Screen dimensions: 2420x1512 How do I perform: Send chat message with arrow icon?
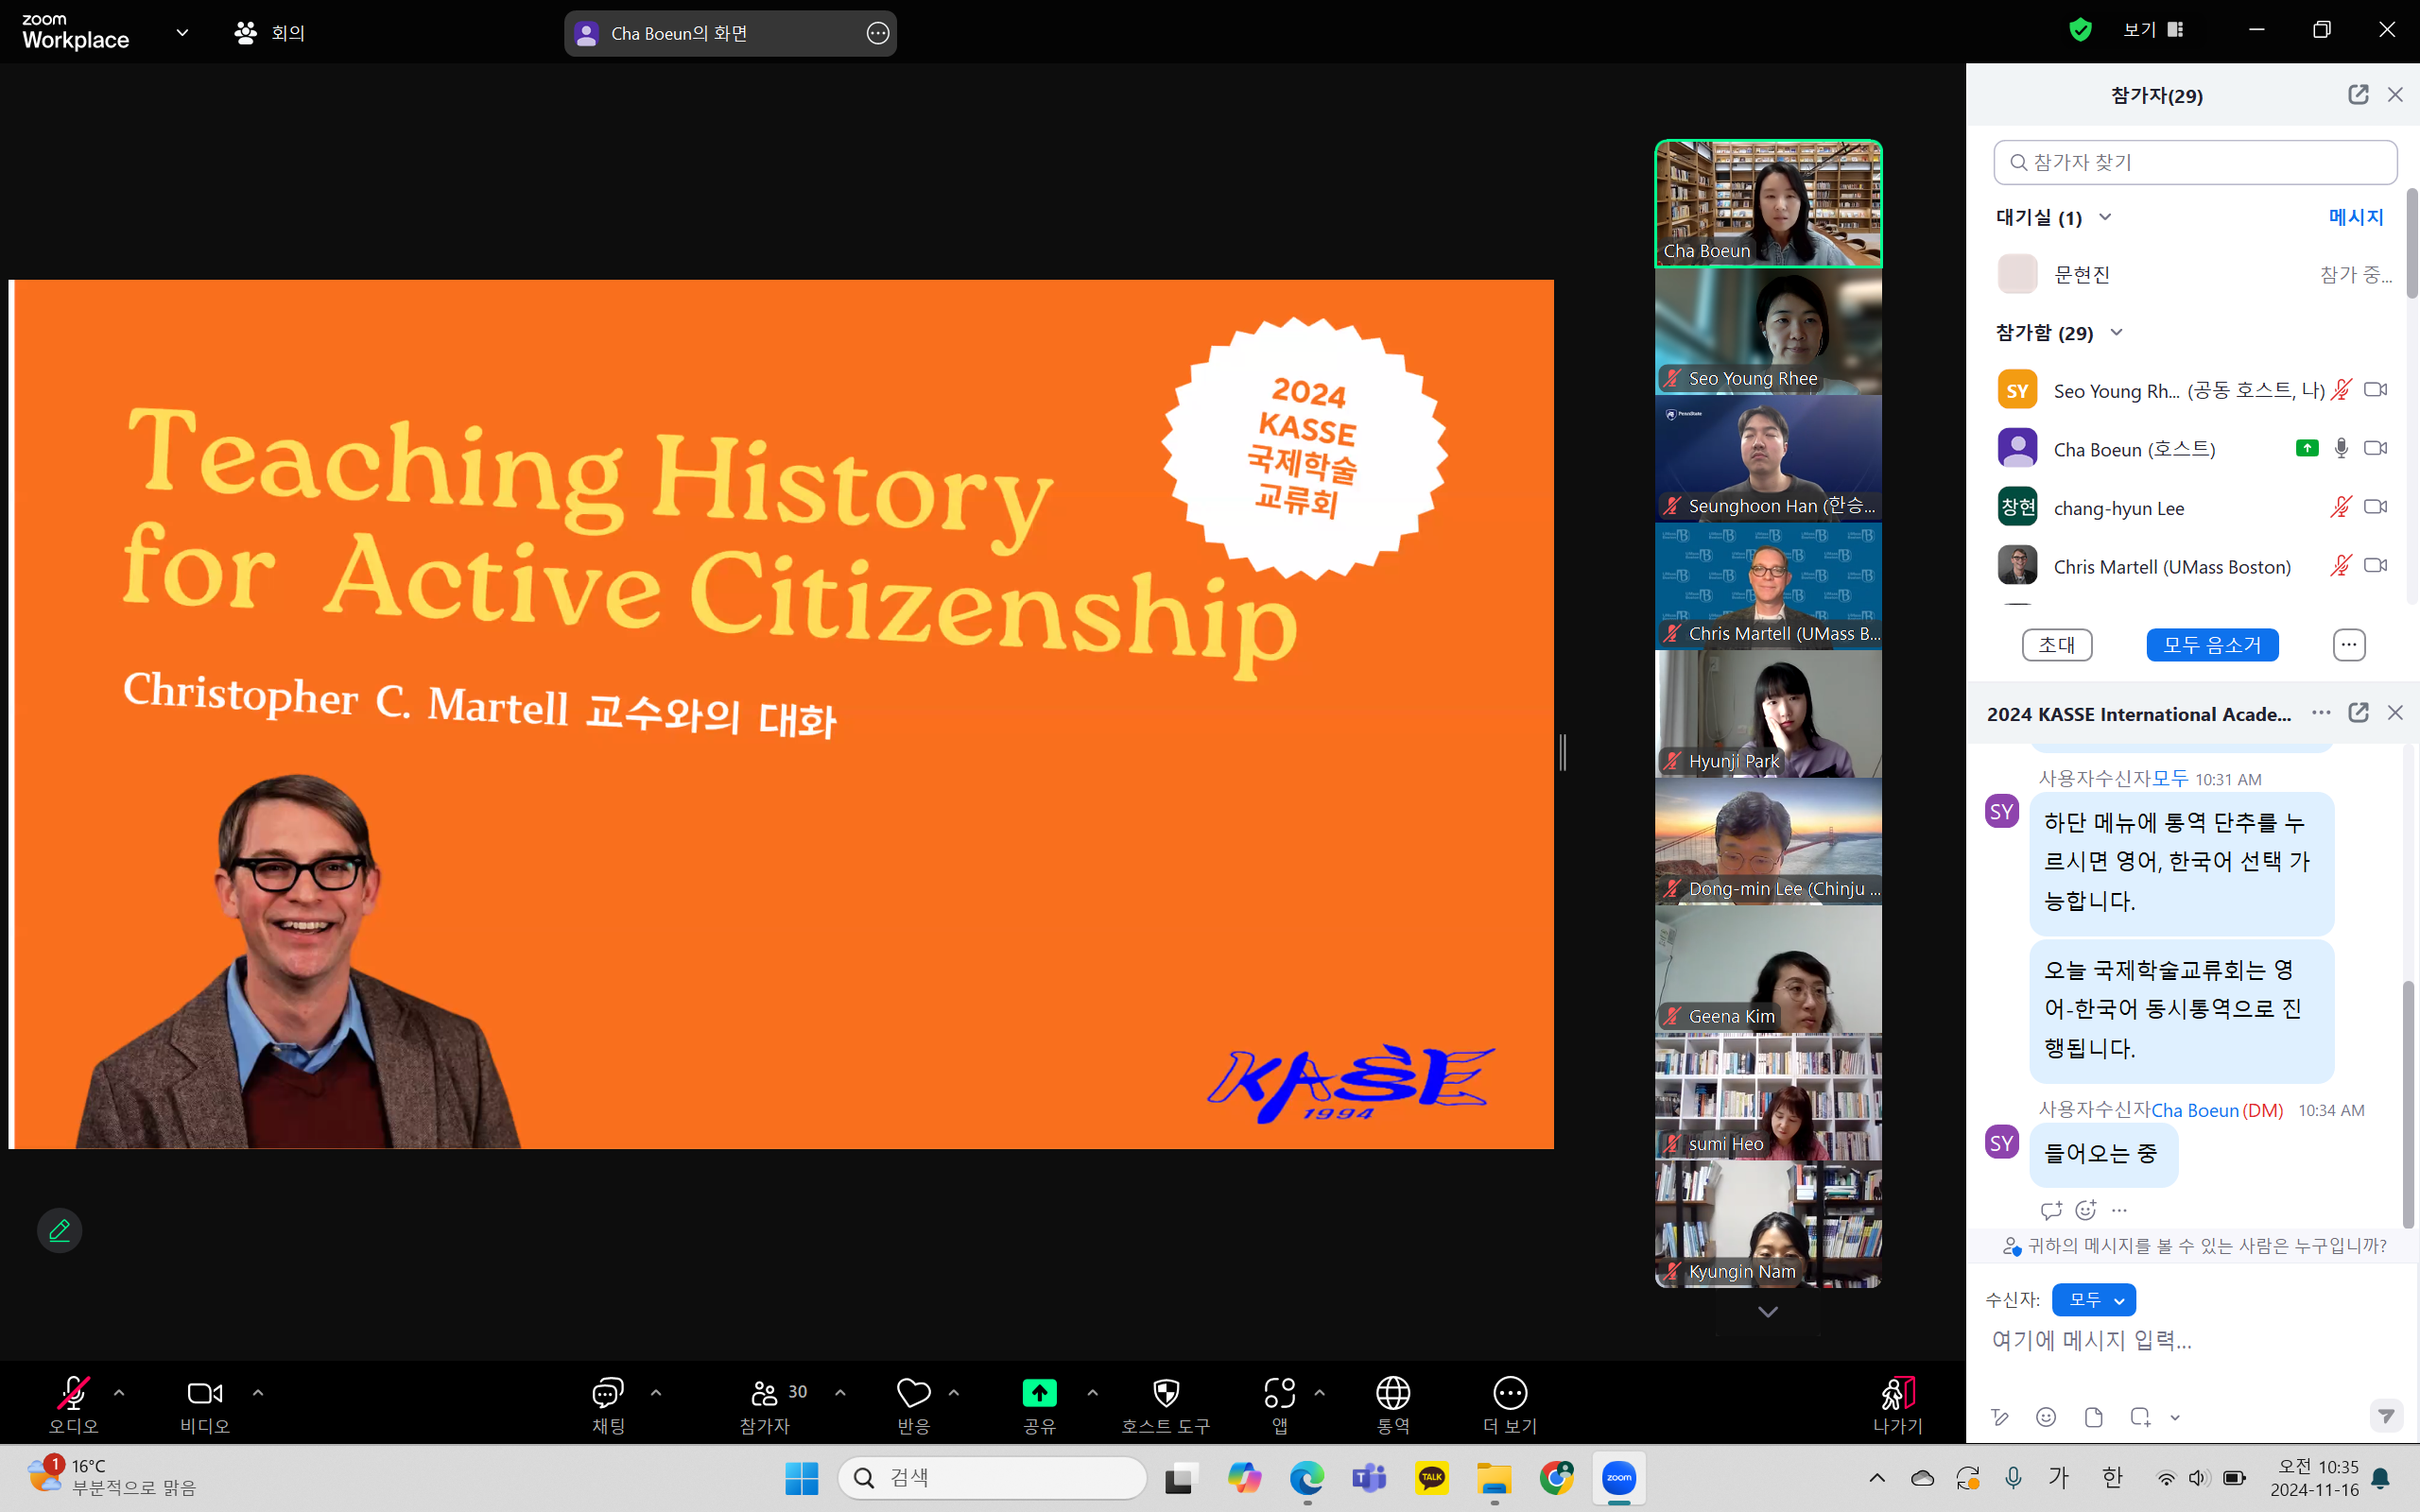[2386, 1416]
